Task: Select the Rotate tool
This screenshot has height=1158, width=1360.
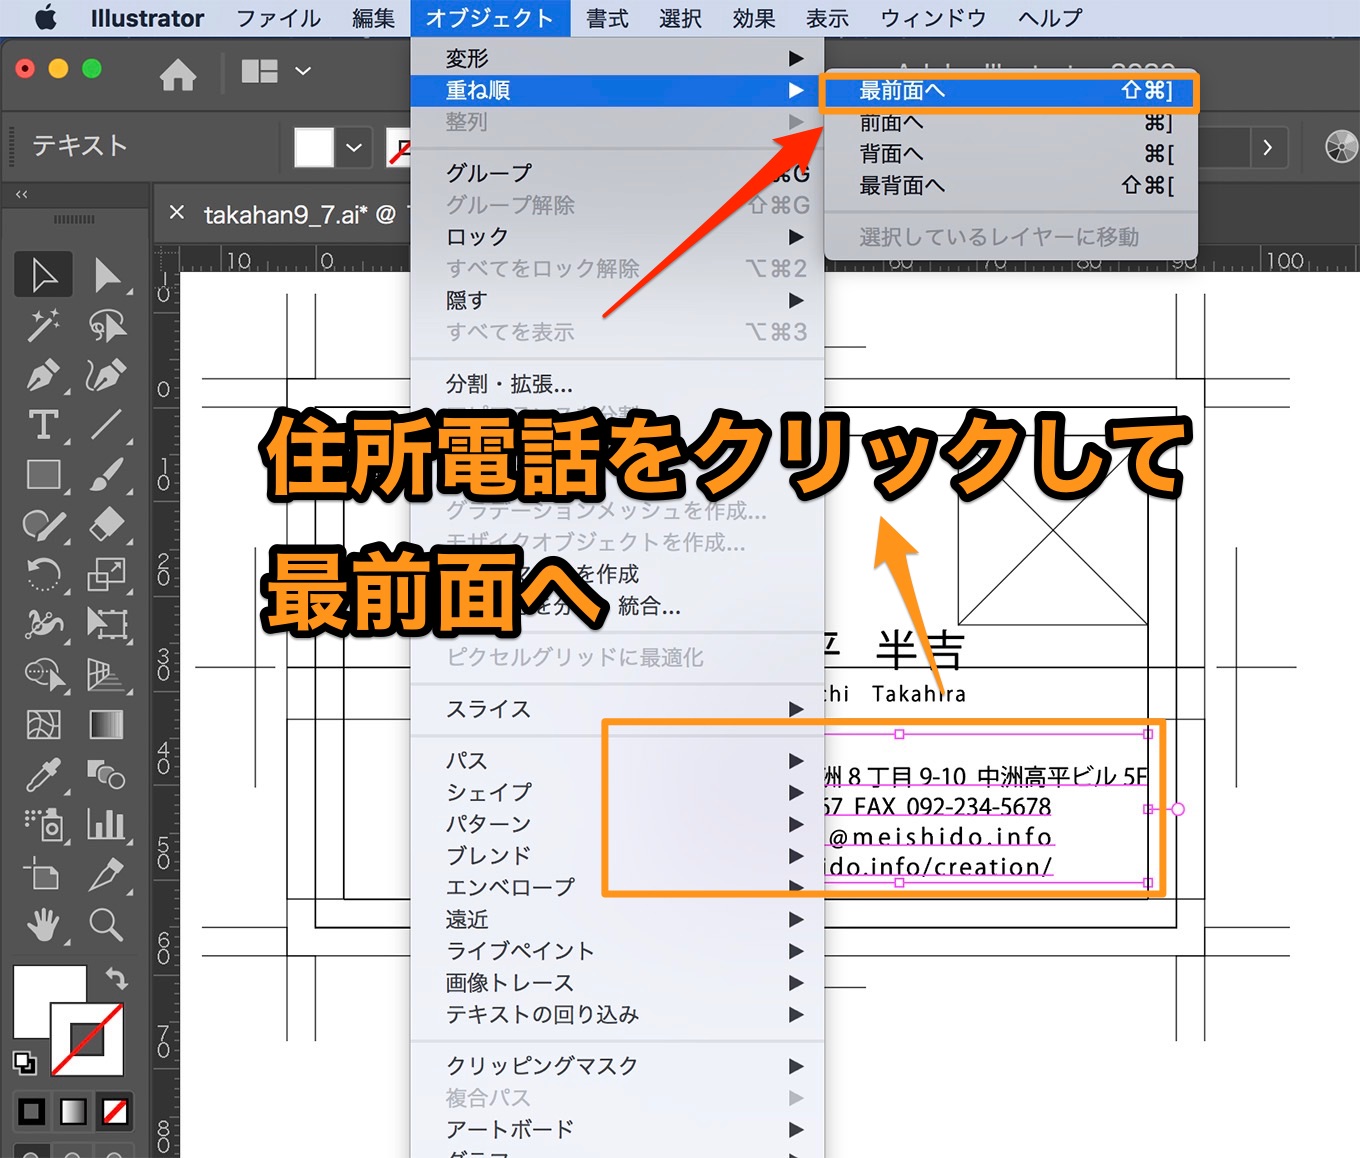Action: 43,574
